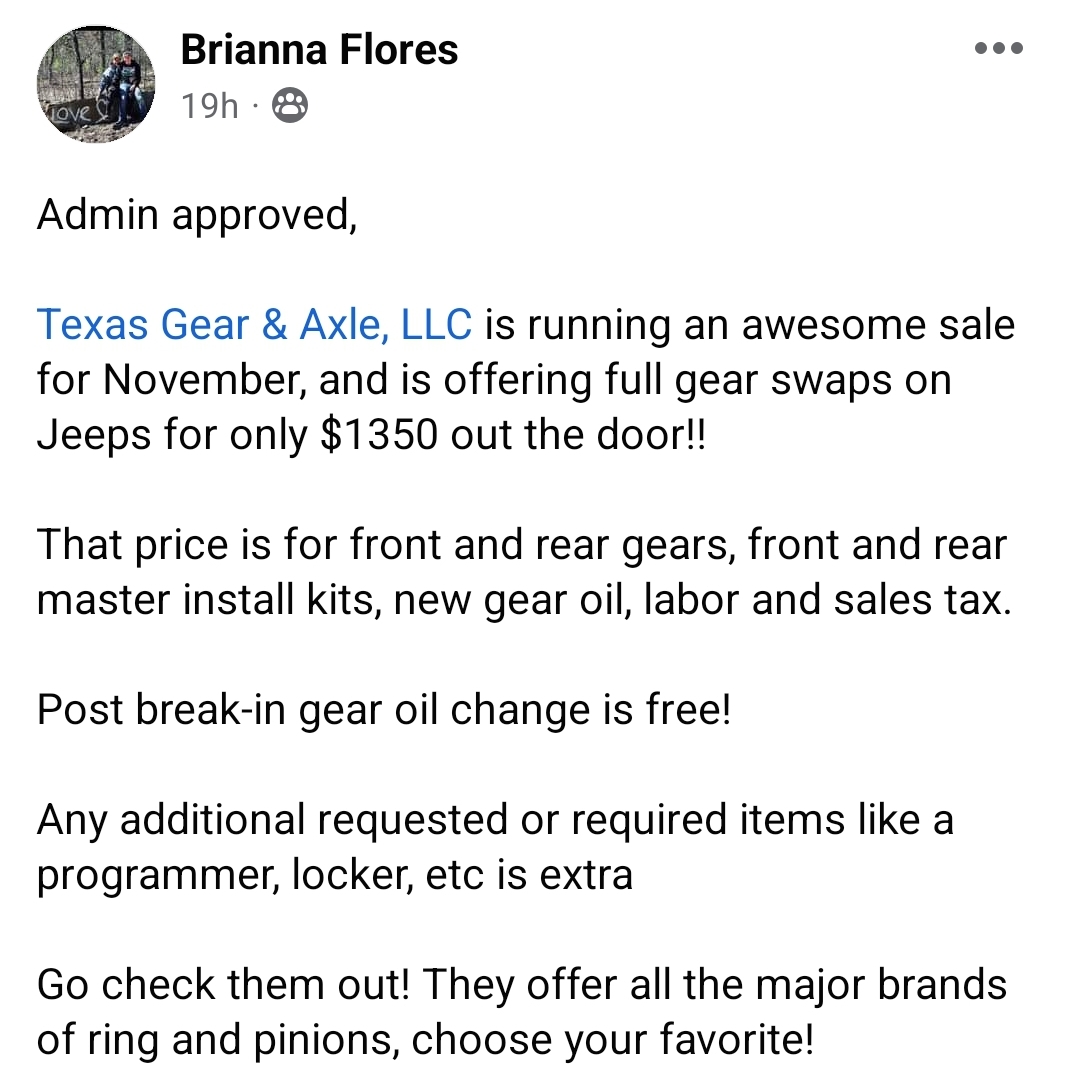Click "programmer, locker, etc is extra" line
Screen dimensions: 1080x1080
335,875
